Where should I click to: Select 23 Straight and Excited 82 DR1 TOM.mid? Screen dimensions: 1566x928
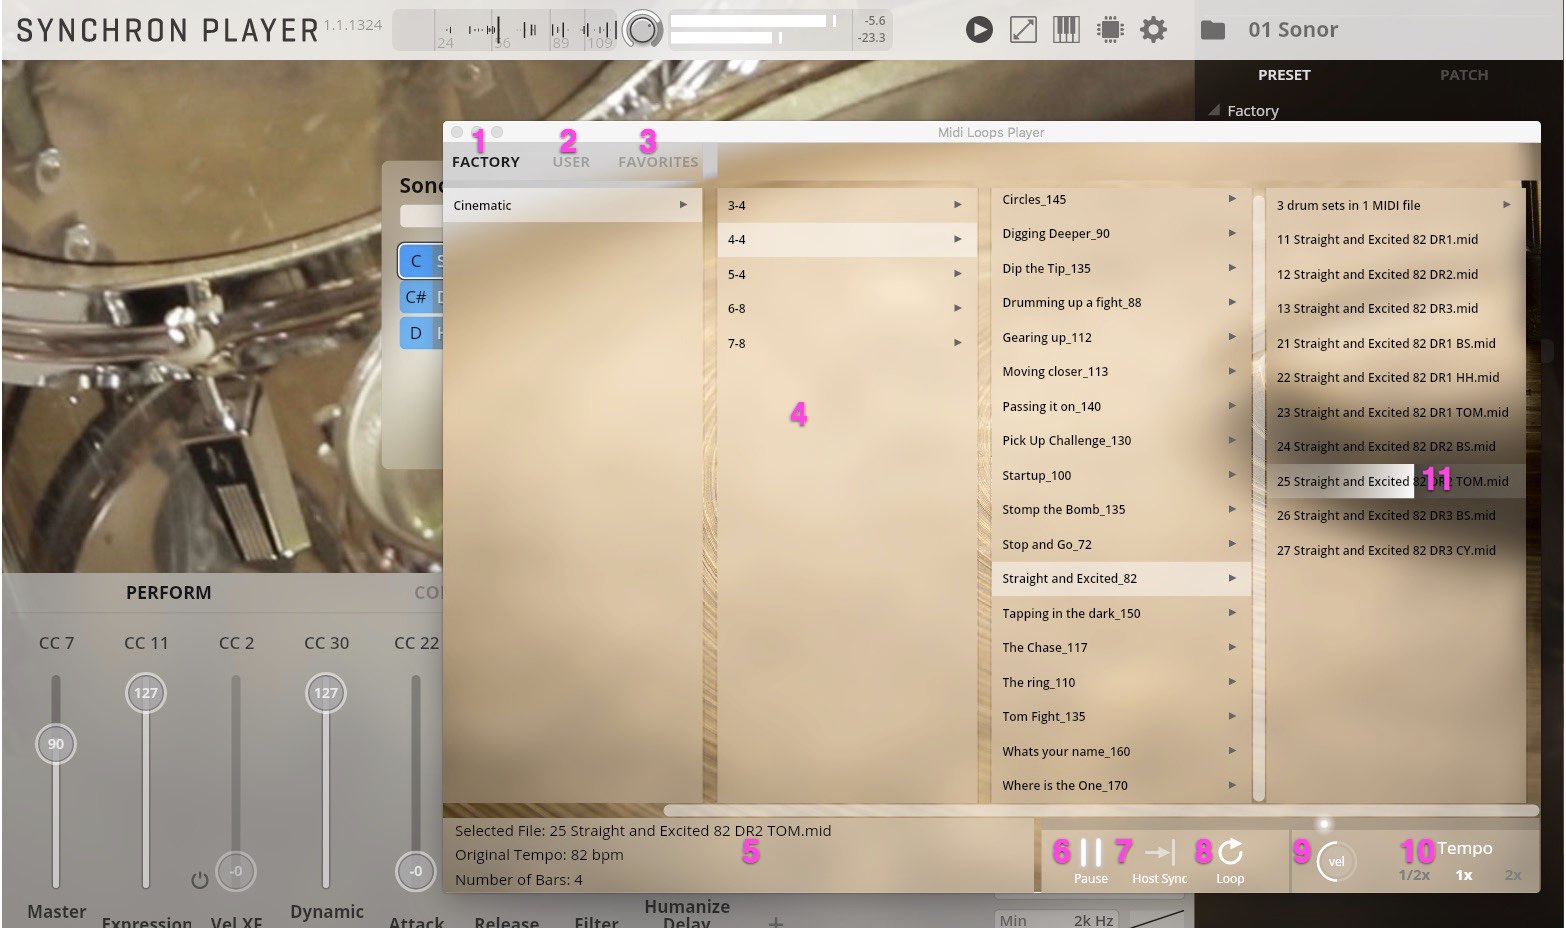point(1395,412)
